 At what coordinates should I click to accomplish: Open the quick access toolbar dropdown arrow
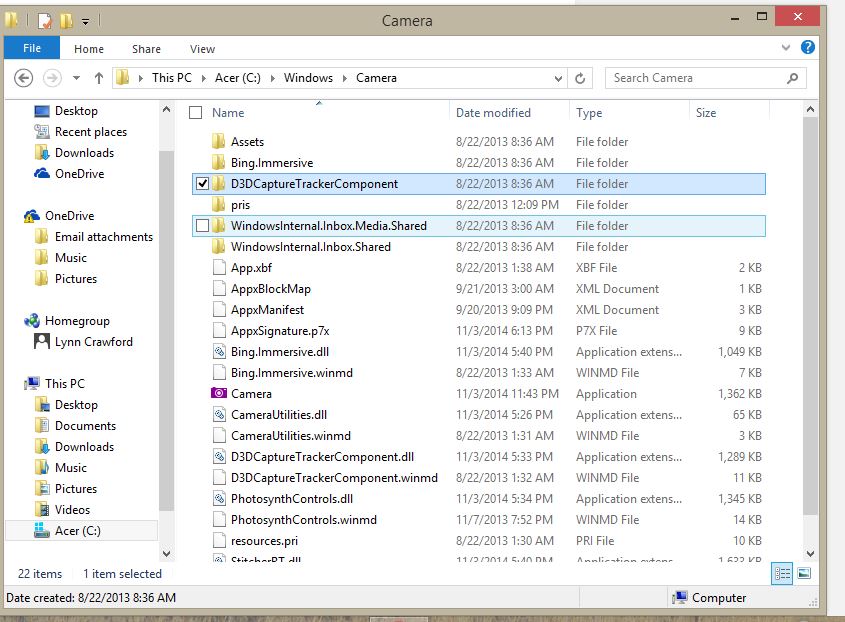pyautogui.click(x=85, y=22)
